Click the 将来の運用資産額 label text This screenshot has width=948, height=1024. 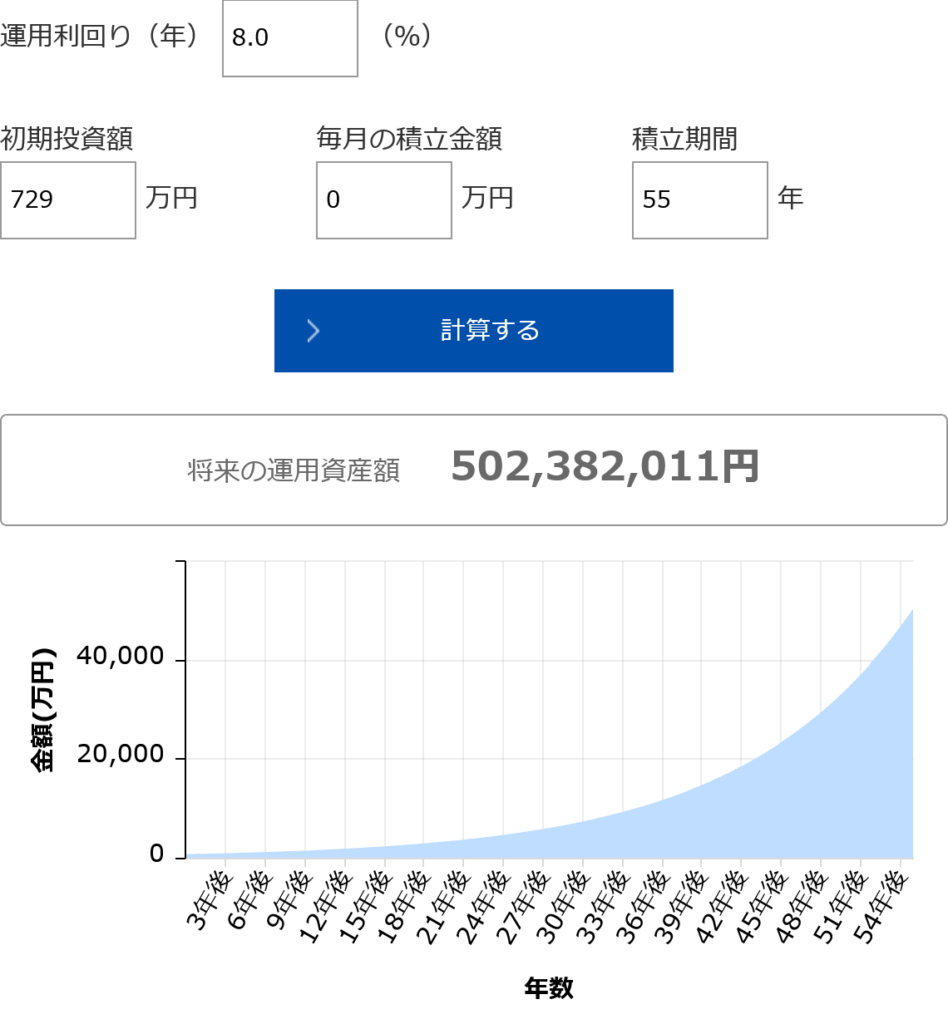click(x=293, y=472)
